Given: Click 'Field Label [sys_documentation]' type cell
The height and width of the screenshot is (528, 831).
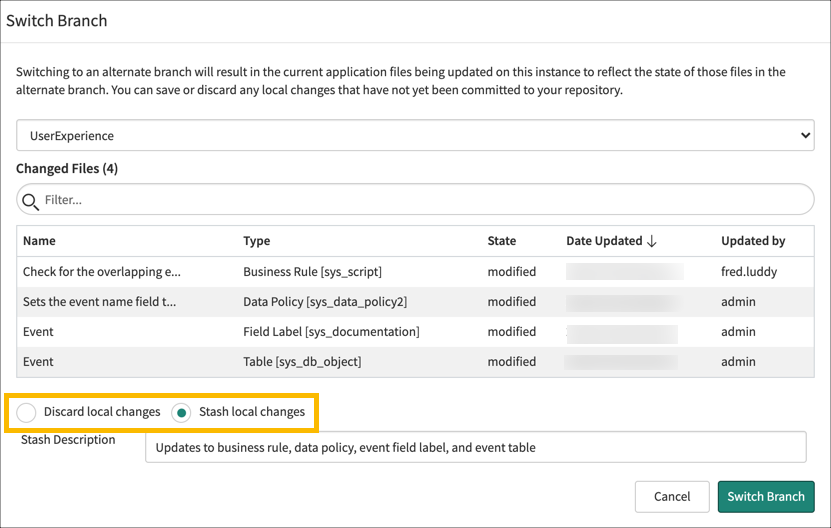Looking at the screenshot, I should 331,332.
